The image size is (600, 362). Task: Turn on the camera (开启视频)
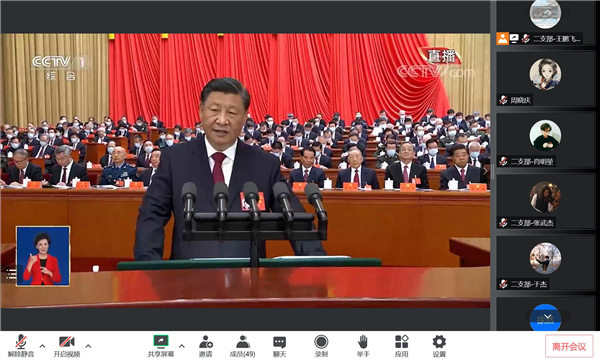tap(67, 346)
